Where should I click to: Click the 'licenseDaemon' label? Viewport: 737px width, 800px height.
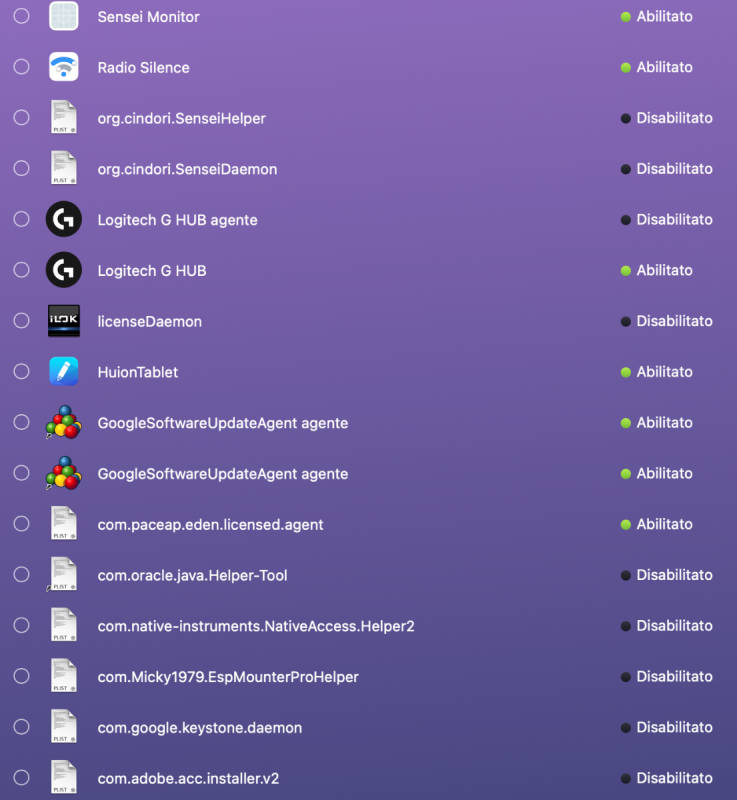coord(149,321)
